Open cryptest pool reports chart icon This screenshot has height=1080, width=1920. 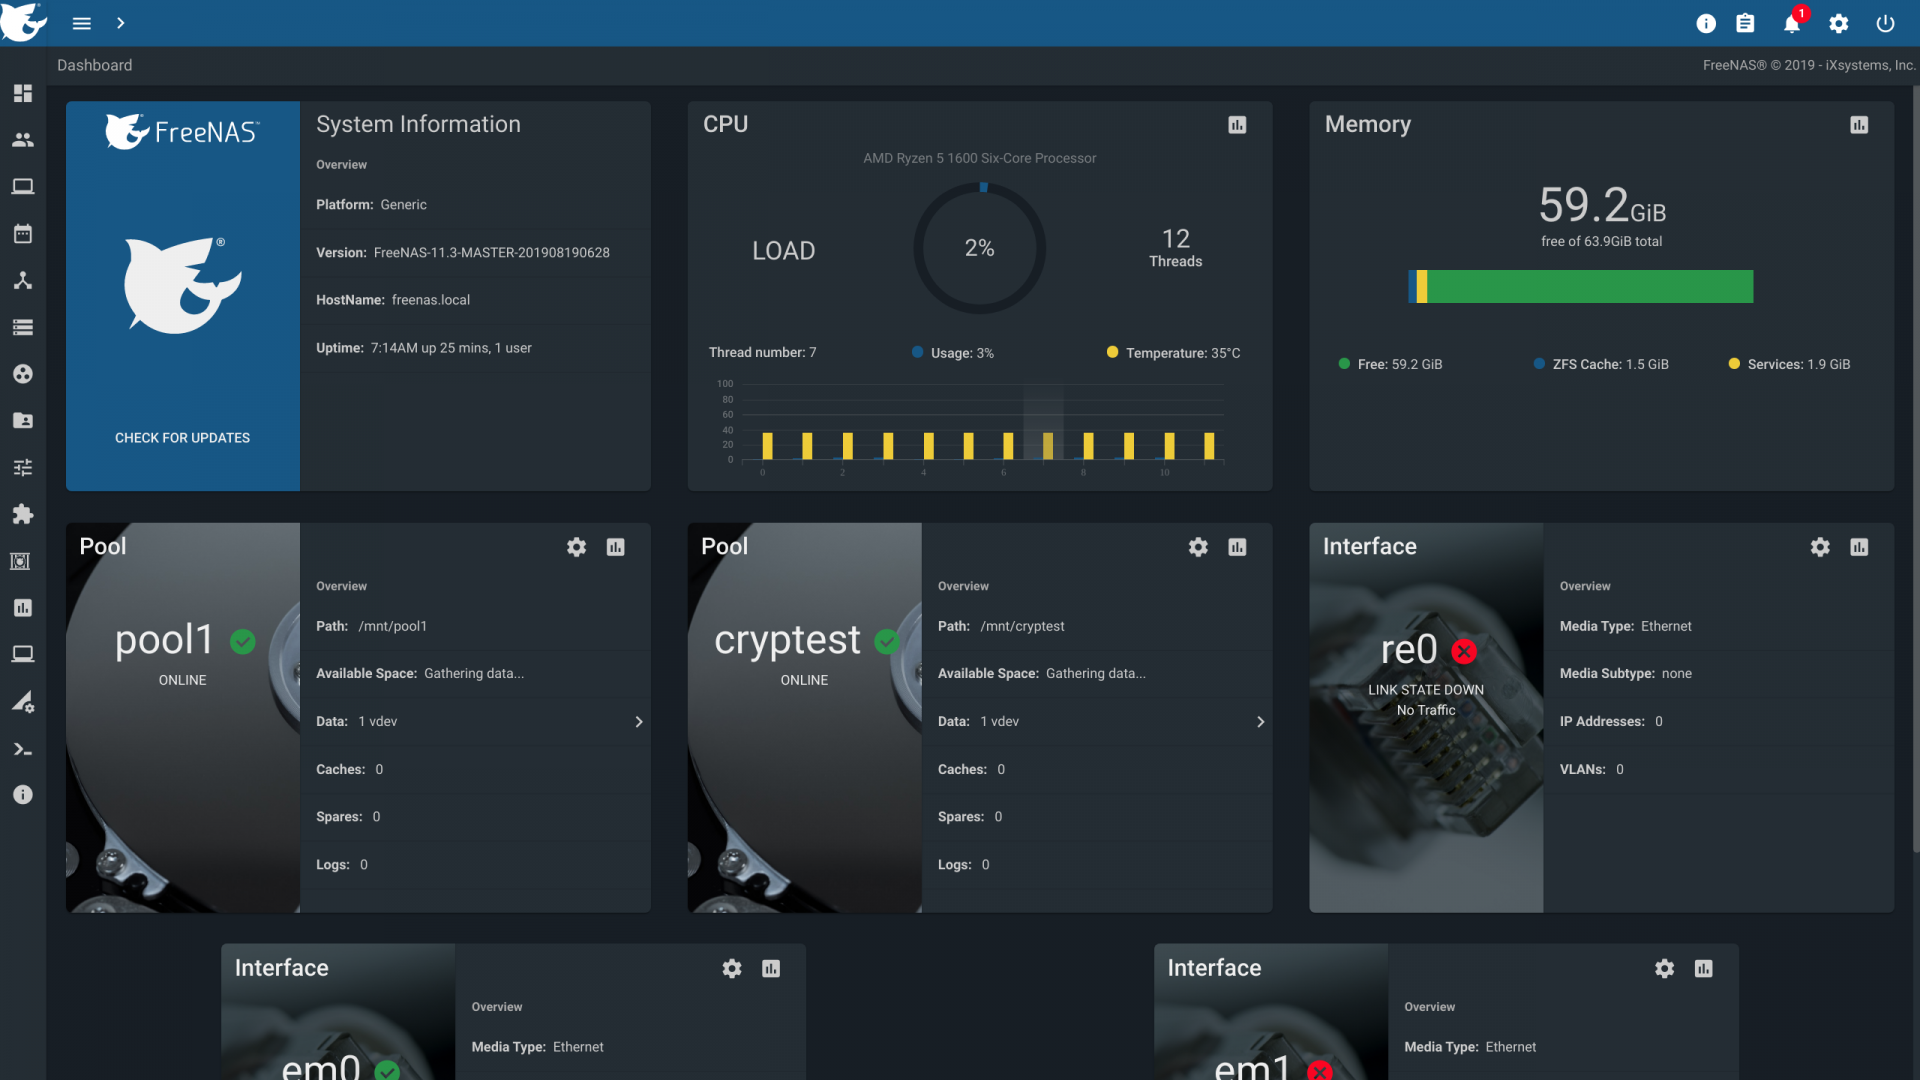click(1237, 547)
